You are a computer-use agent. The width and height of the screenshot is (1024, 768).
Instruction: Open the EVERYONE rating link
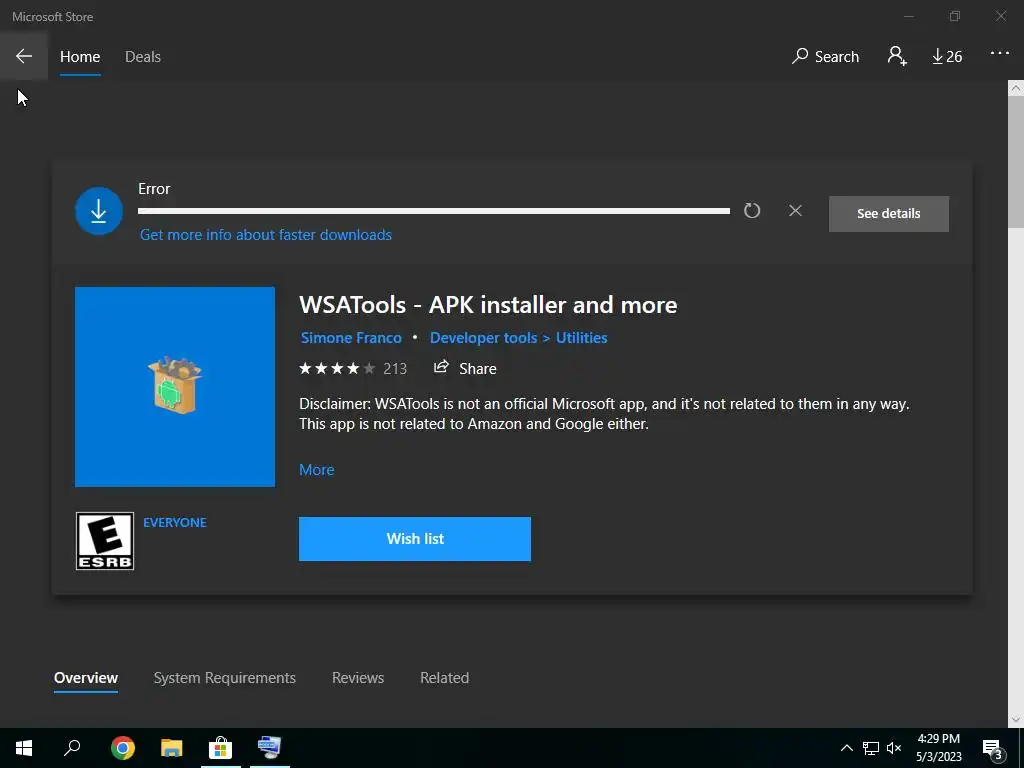(174, 522)
